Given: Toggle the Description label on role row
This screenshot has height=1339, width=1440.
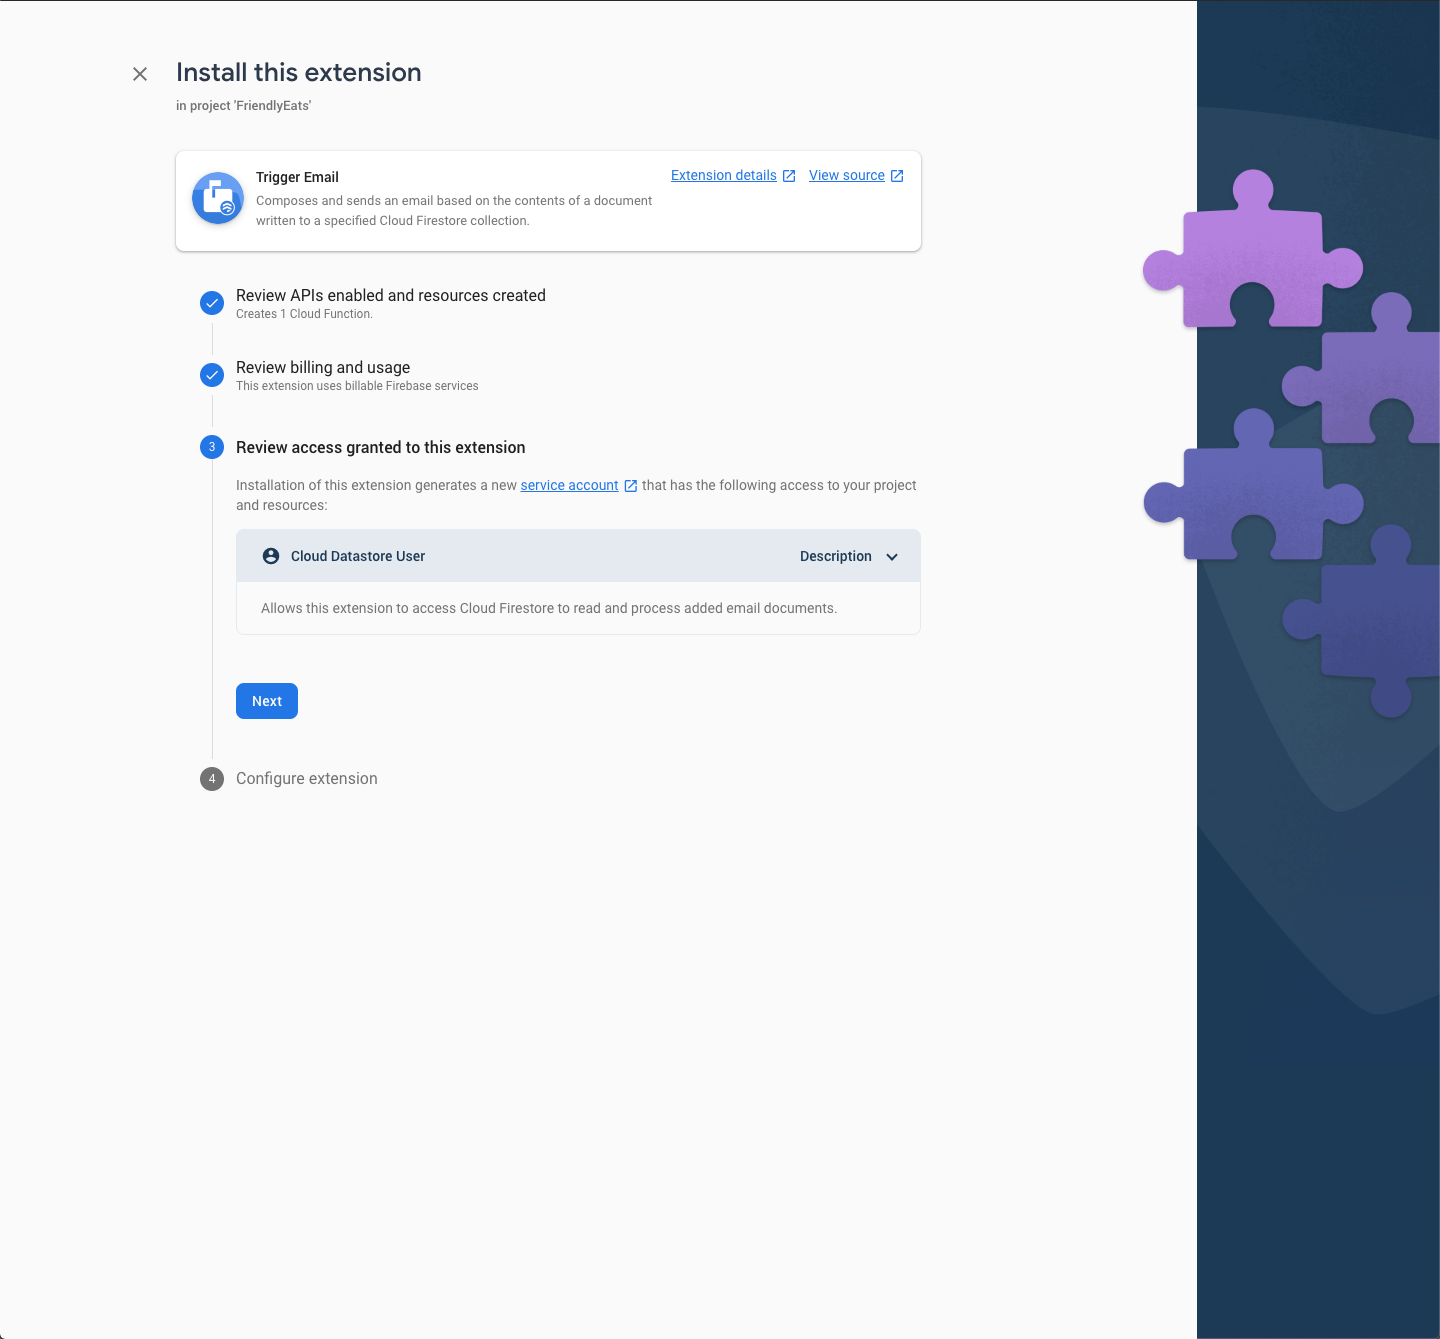Looking at the screenshot, I should pos(835,557).
